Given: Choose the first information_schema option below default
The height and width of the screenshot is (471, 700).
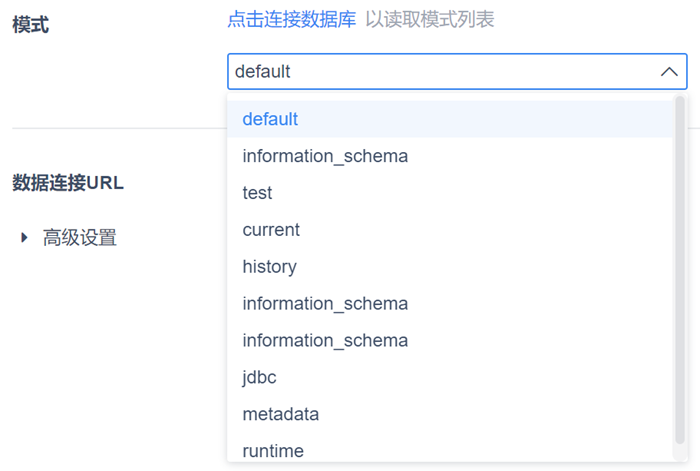Looking at the screenshot, I should pyautogui.click(x=325, y=156).
